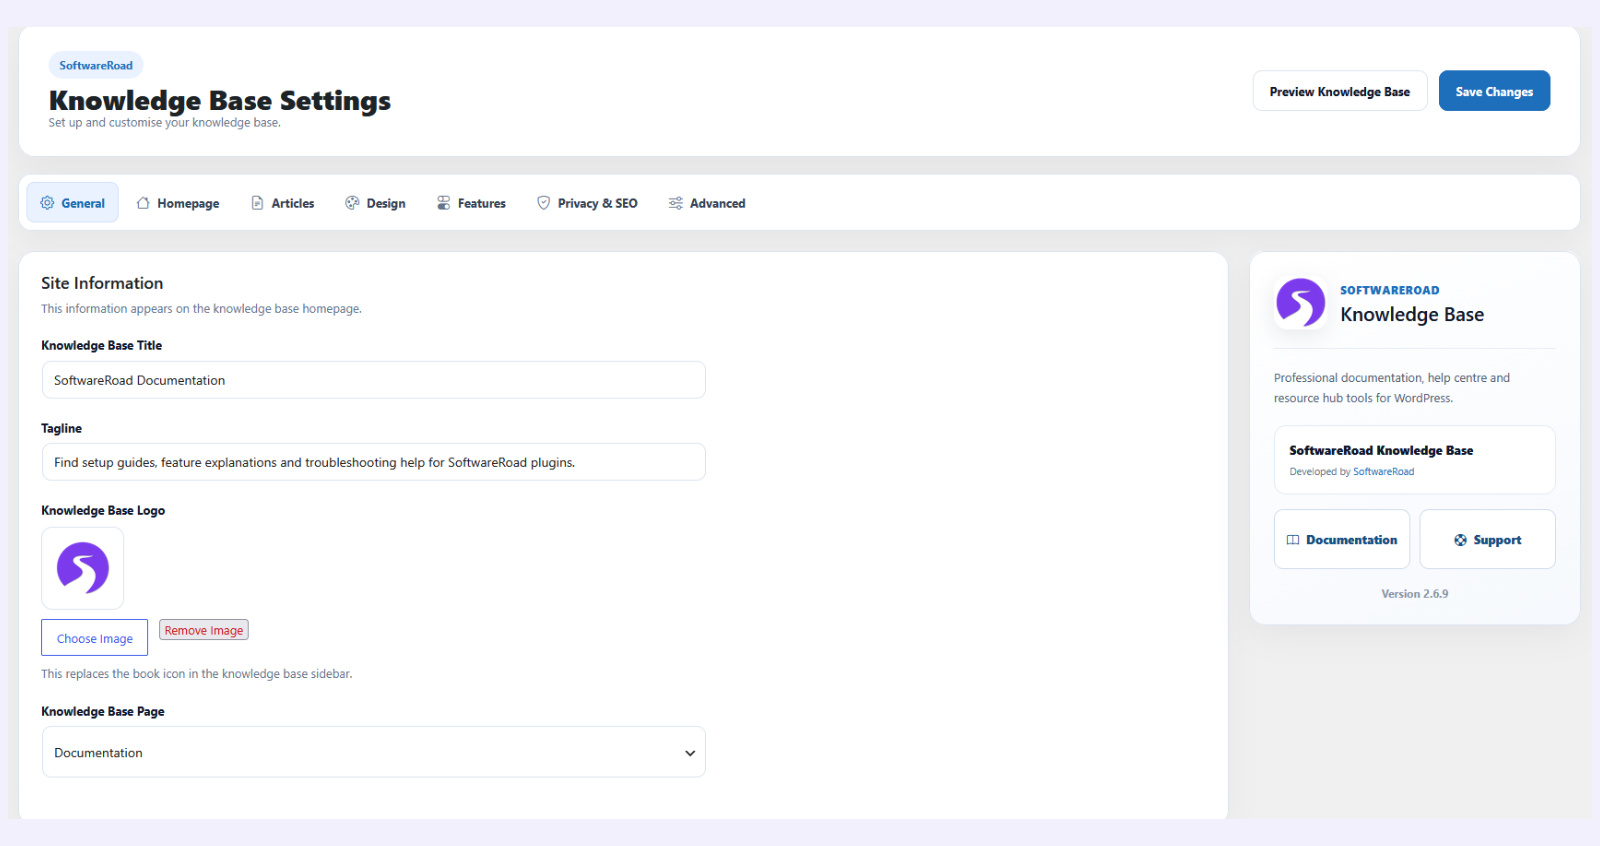Follow the SoftwareRoad developer link
Viewport: 1600px width, 846px height.
pyautogui.click(x=1383, y=472)
